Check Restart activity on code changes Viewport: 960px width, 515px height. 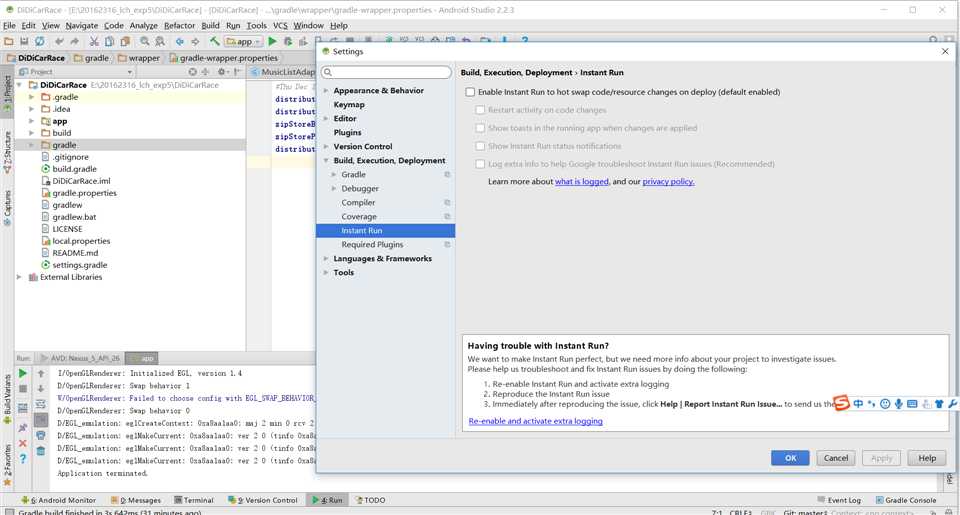(x=480, y=110)
